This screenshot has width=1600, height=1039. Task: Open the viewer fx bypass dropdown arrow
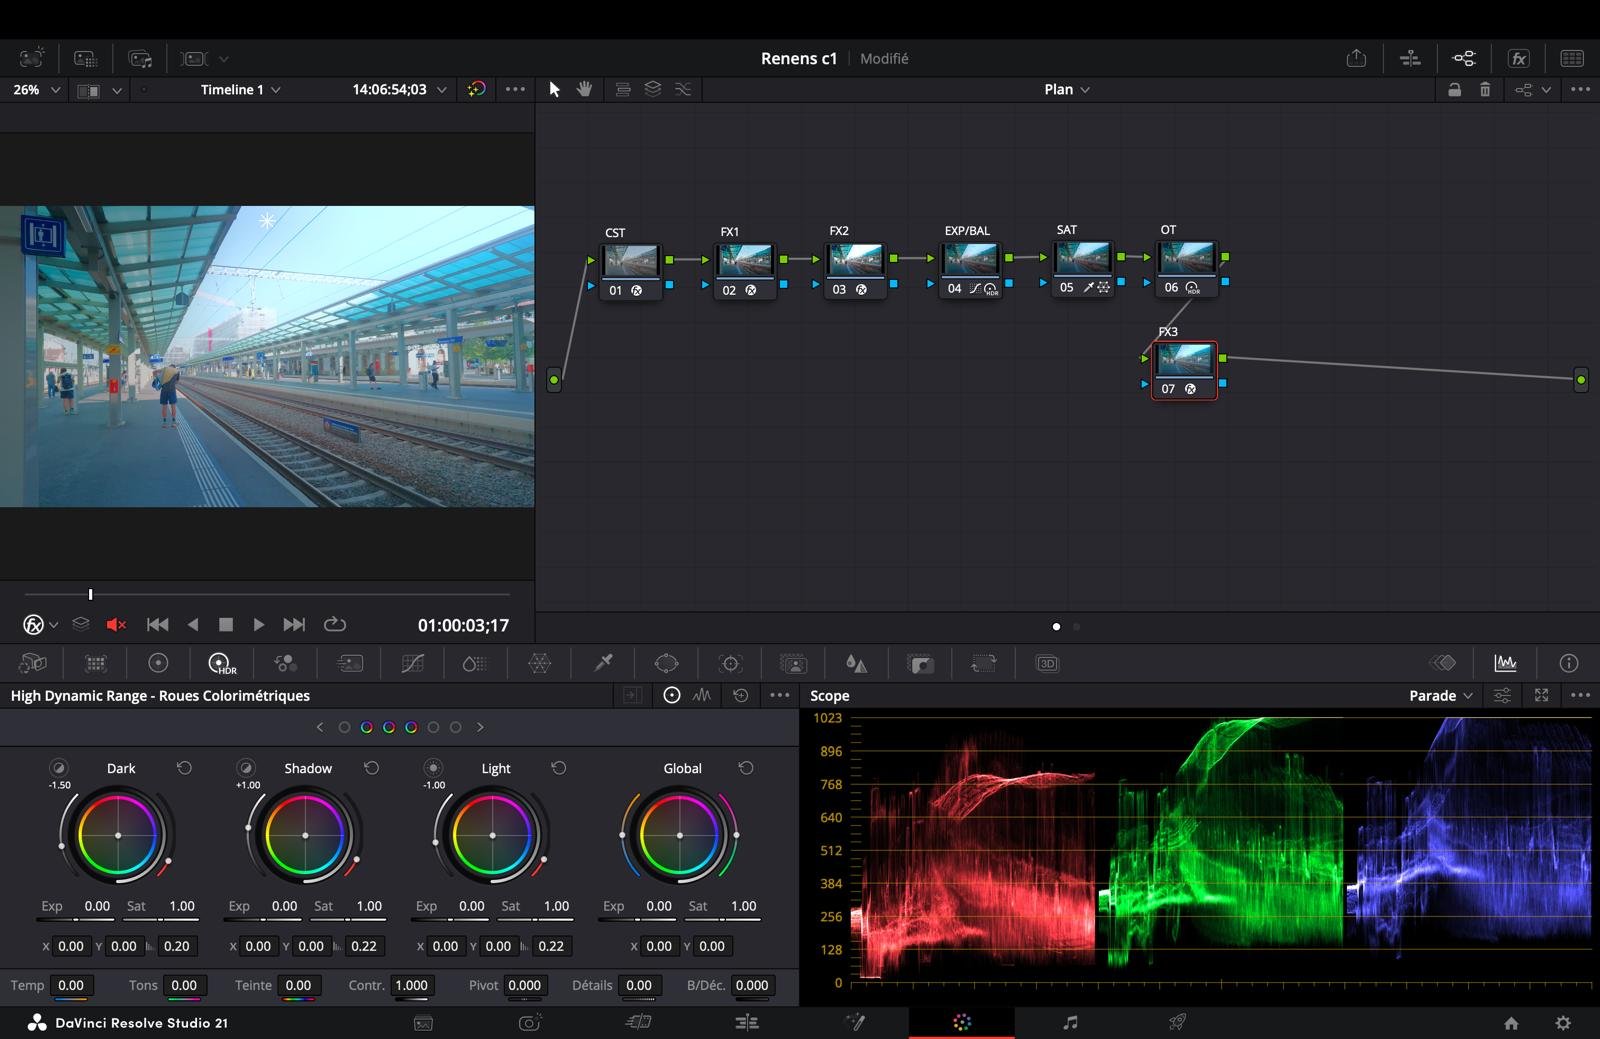coord(53,625)
